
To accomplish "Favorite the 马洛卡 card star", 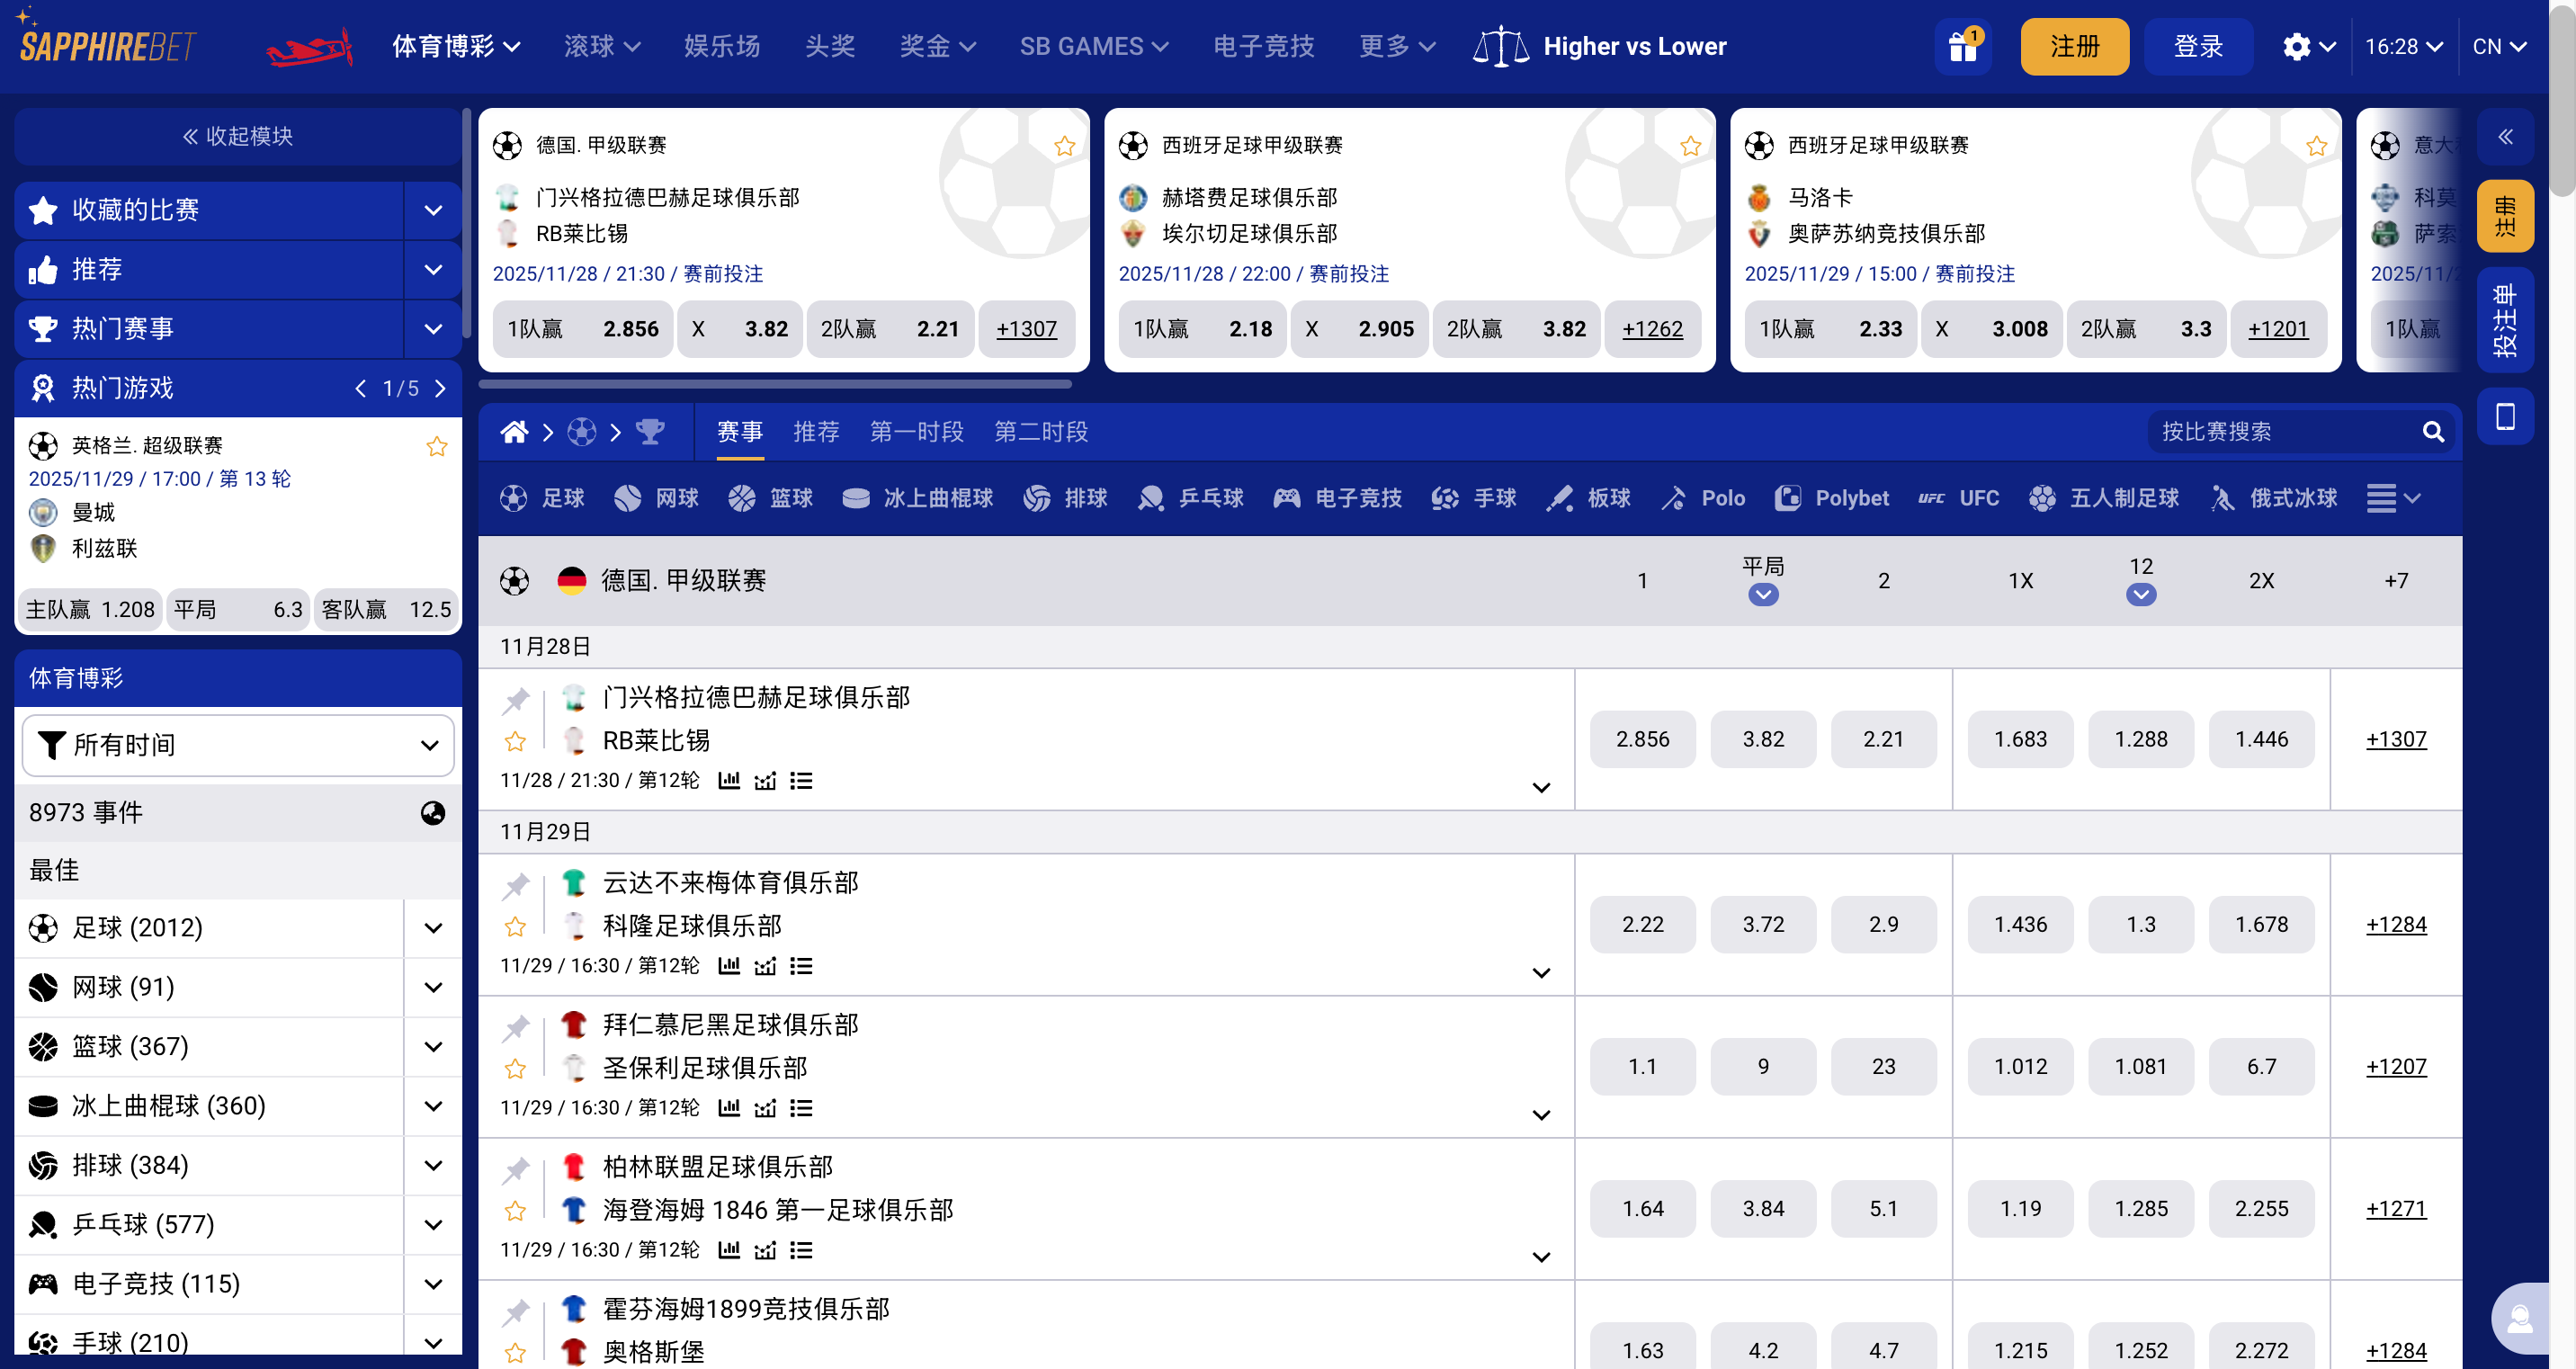I will tap(2316, 146).
